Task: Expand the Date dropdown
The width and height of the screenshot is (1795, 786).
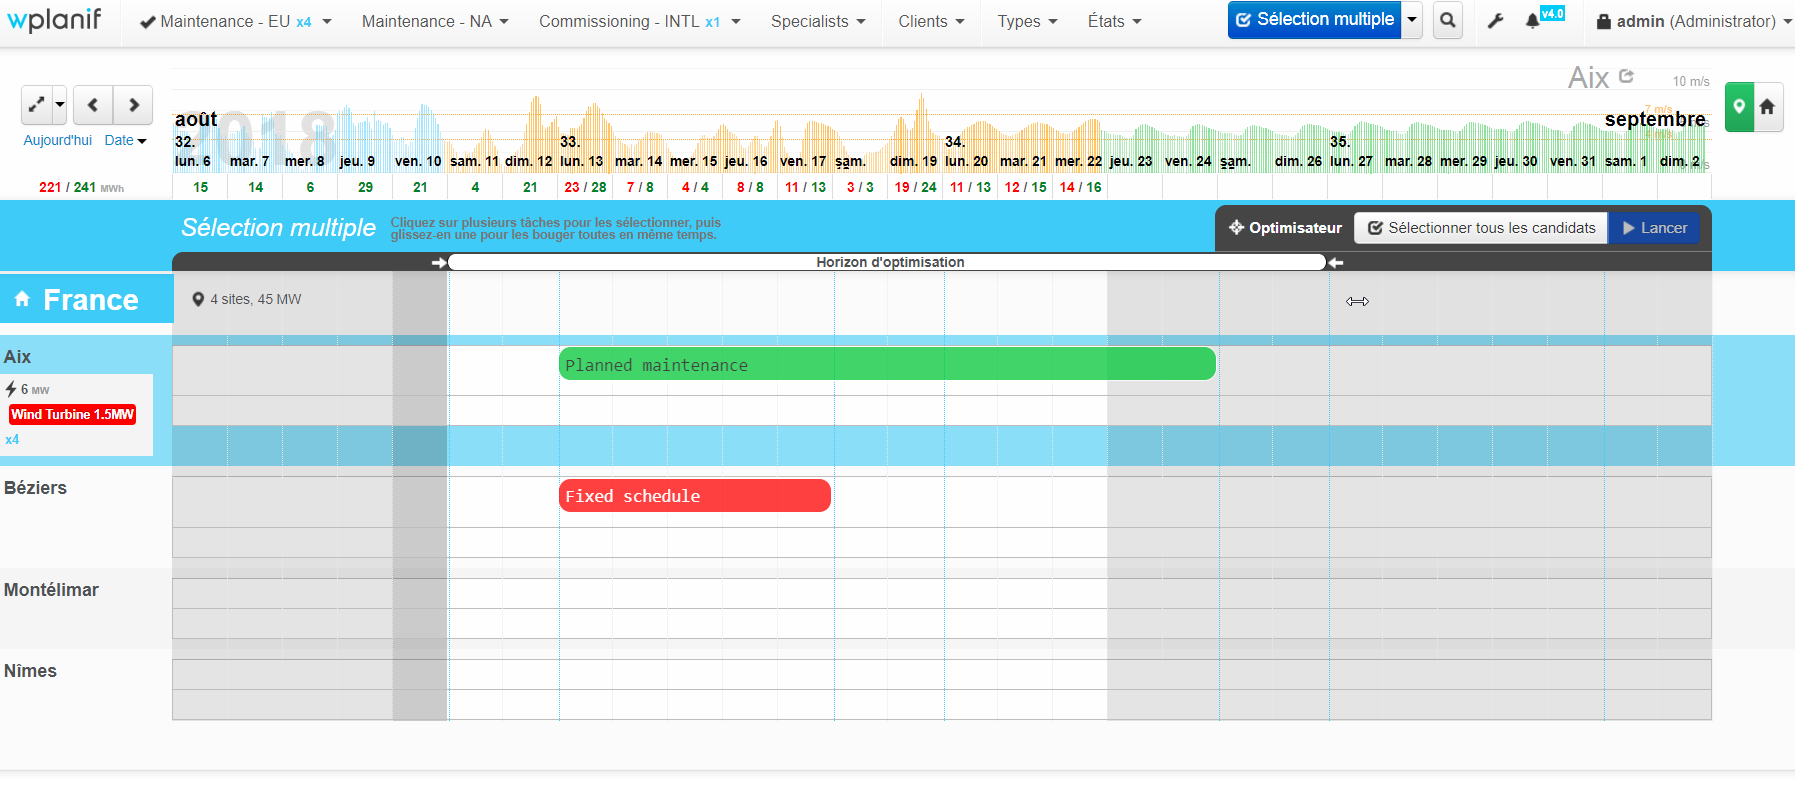Action: (125, 140)
